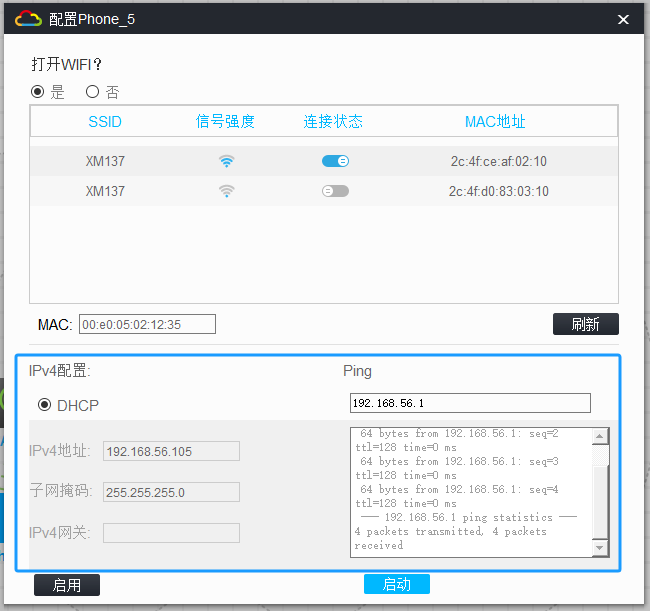Close the Phone_5 configuration dialog
The image size is (650, 611).
click(623, 20)
